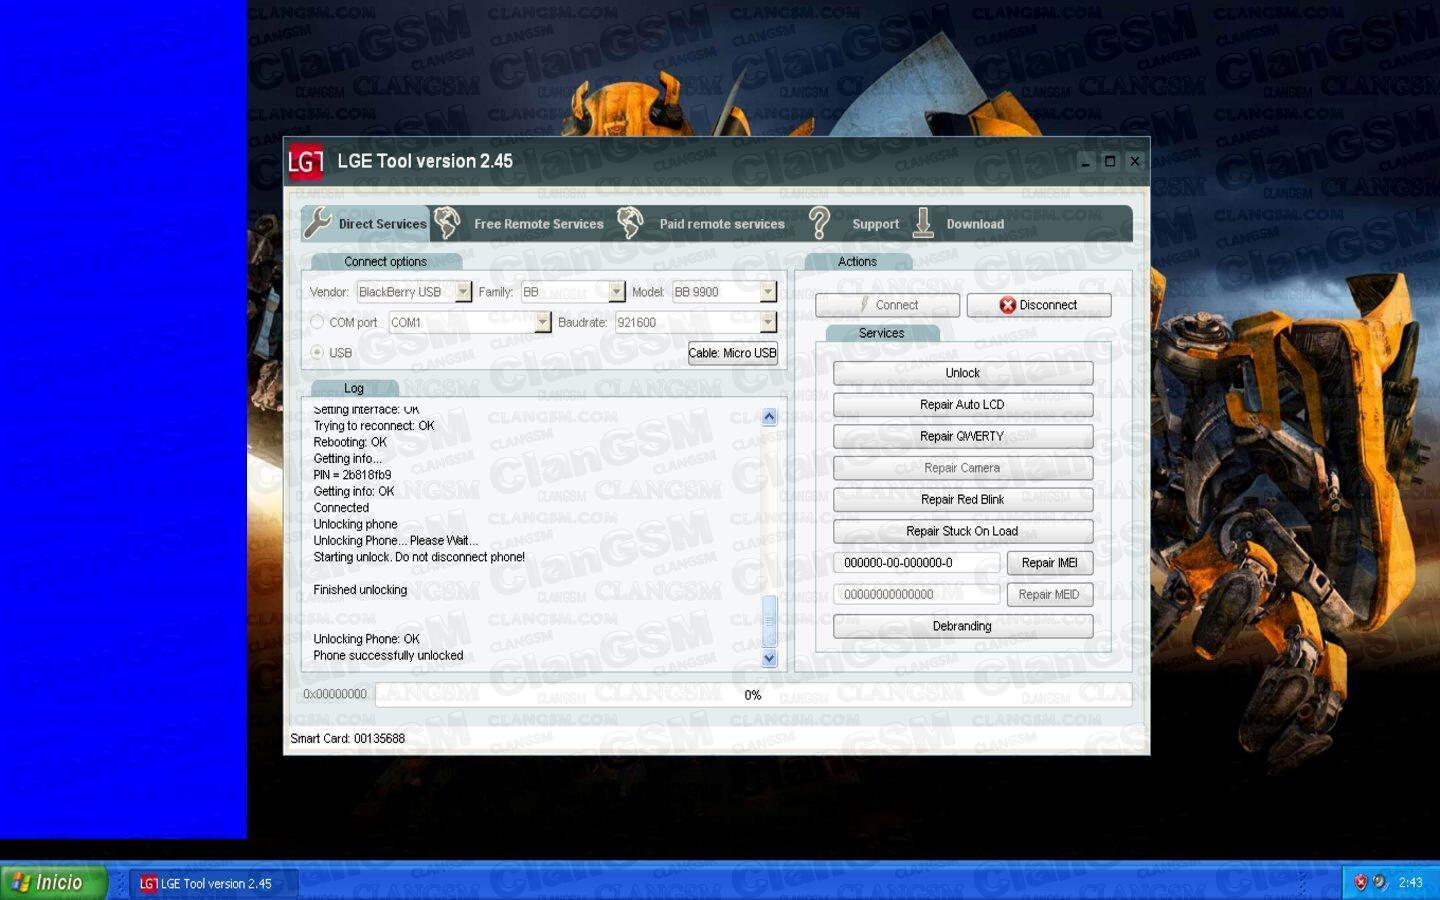This screenshot has height=900, width=1440.
Task: Click the Direct Services wrench icon
Action: click(x=317, y=223)
